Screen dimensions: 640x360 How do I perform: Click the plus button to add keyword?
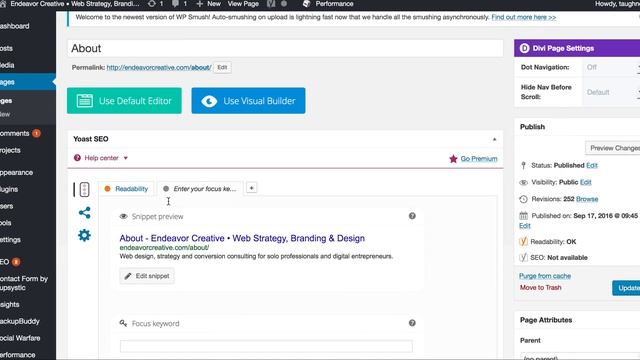click(251, 188)
